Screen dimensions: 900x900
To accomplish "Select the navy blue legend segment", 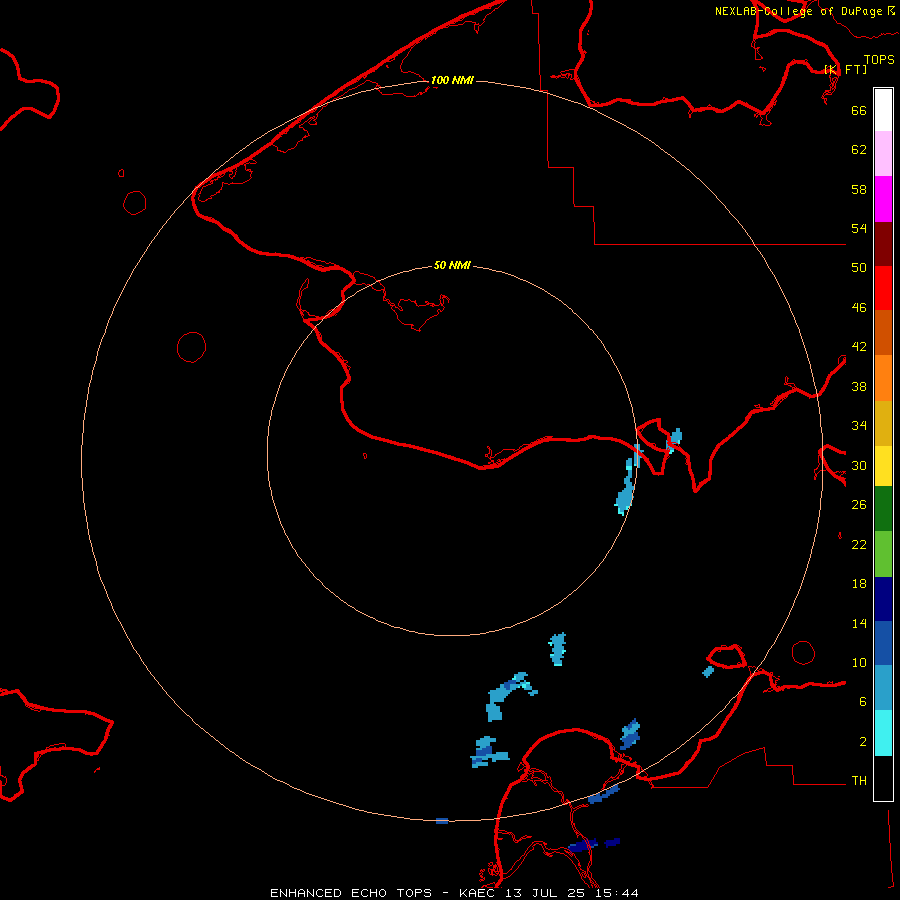I will 883,599.
